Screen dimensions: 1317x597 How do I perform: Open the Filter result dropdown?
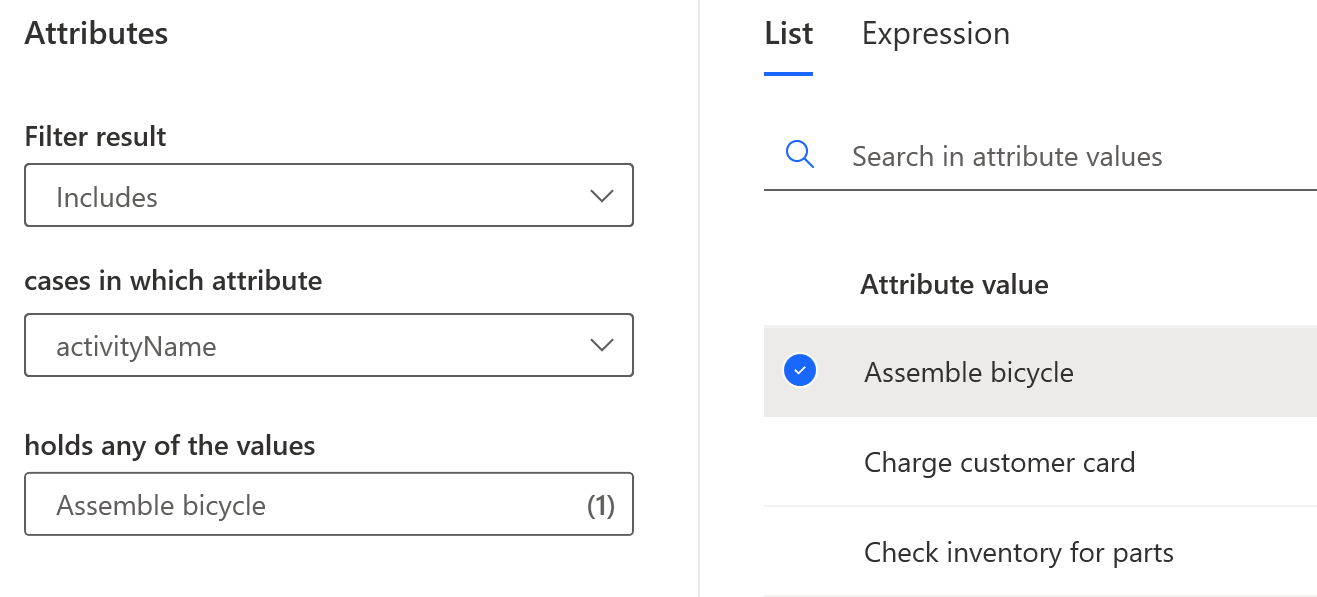coord(328,196)
